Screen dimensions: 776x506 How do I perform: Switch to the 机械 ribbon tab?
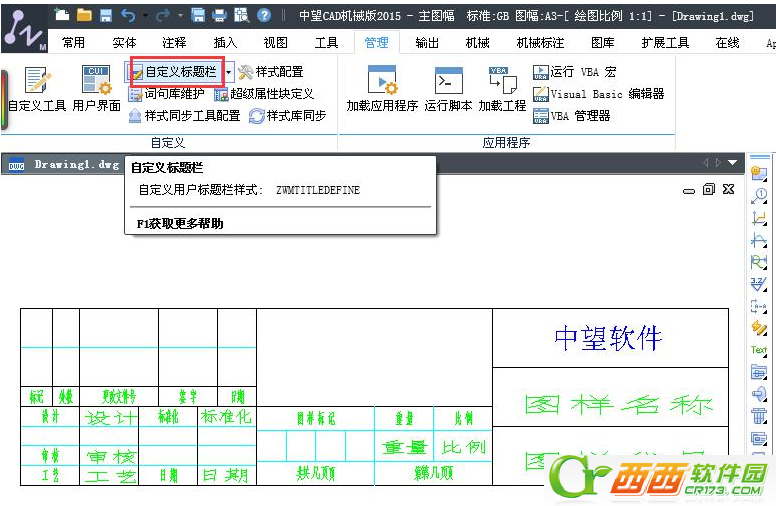click(x=477, y=43)
